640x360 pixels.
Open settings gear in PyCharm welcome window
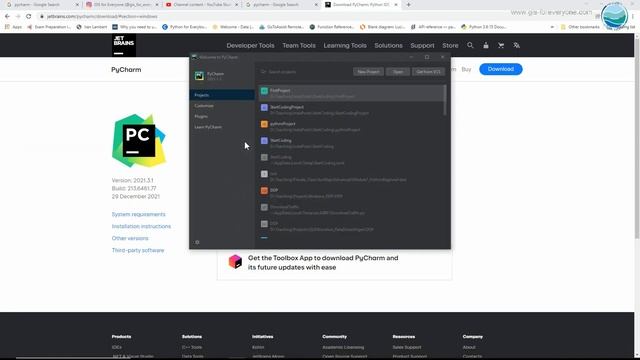point(197,242)
